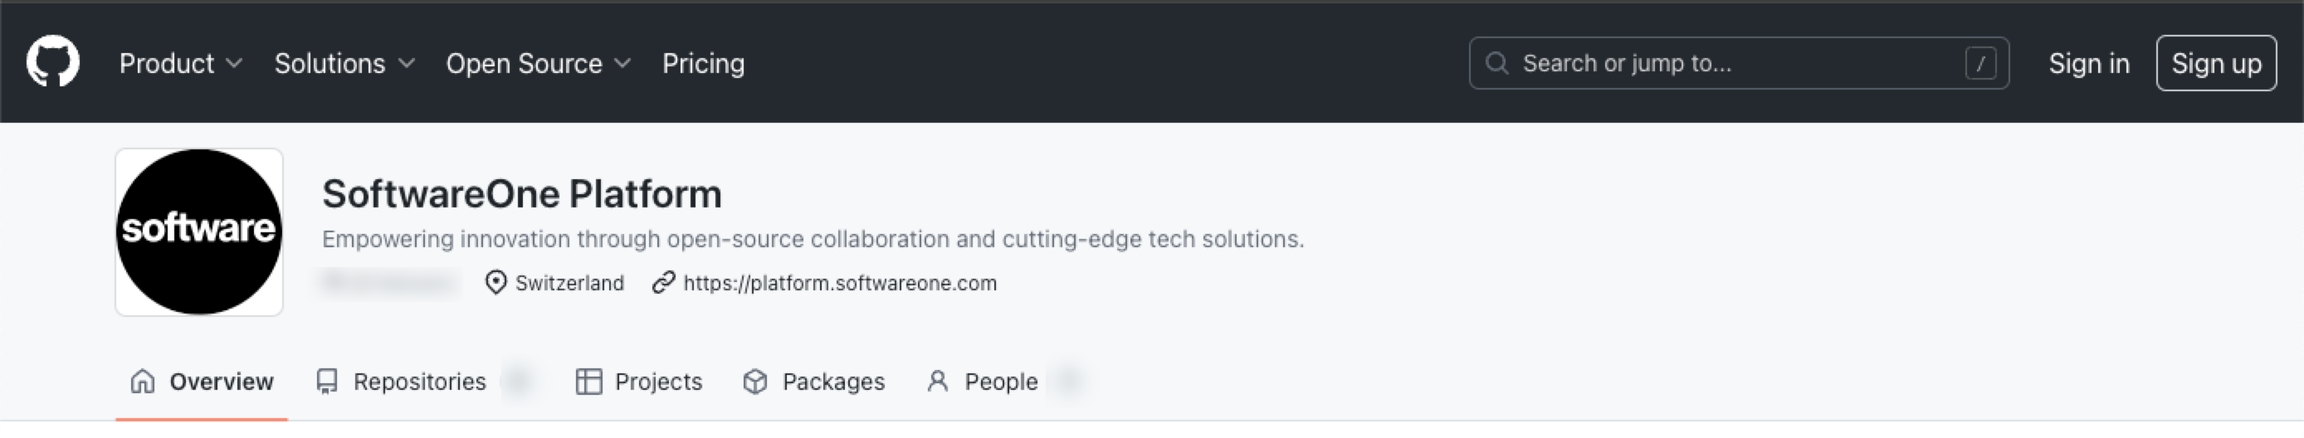Select the Overview tab
The height and width of the screenshot is (438, 2304).
pyautogui.click(x=221, y=381)
